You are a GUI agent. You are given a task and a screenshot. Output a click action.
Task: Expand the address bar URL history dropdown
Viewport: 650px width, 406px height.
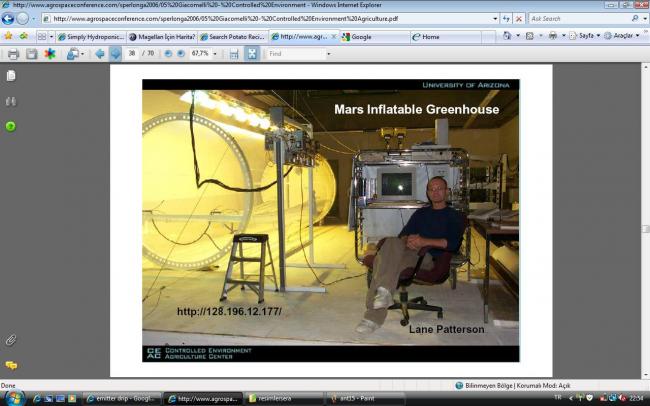(x=495, y=19)
